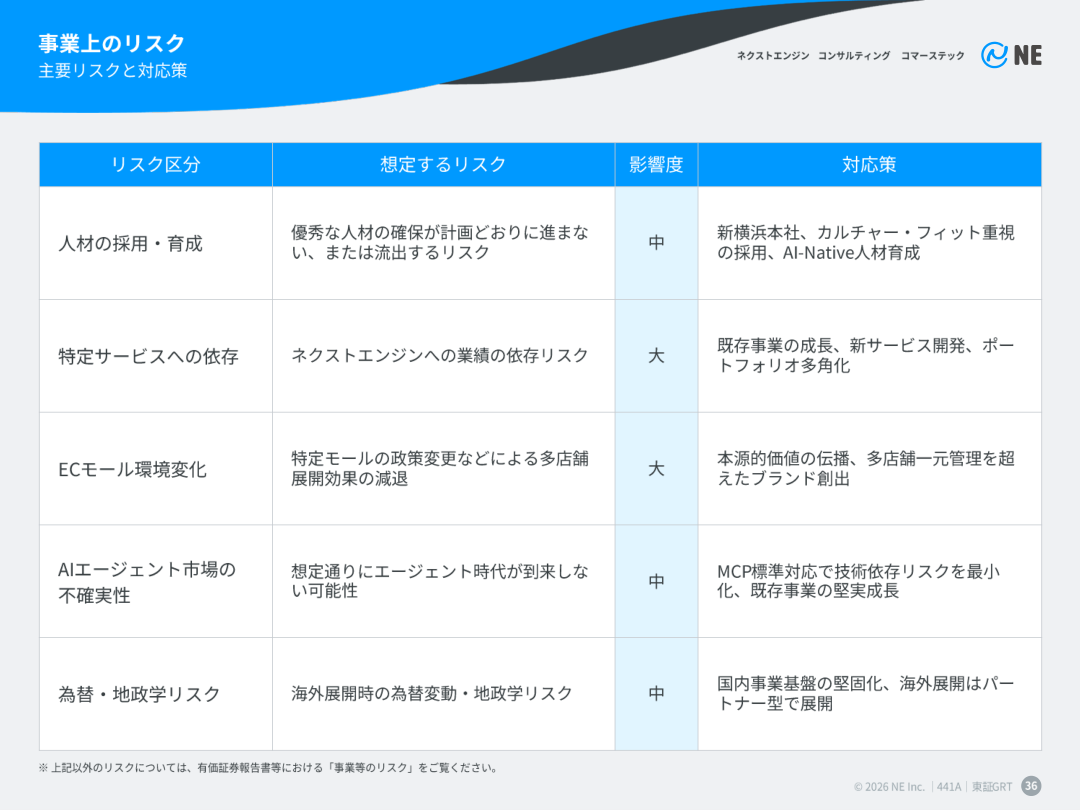Click コマーステック in the header
This screenshot has height=810, width=1080.
pyautogui.click(x=933, y=56)
